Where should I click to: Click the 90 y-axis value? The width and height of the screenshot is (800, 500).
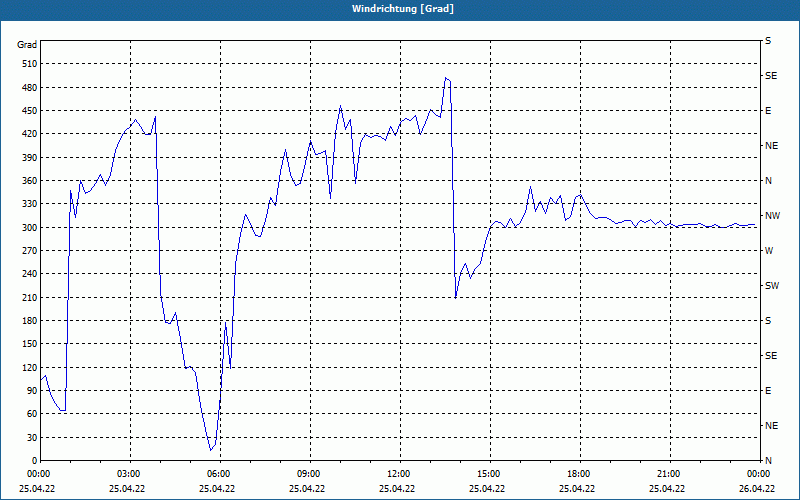32,391
